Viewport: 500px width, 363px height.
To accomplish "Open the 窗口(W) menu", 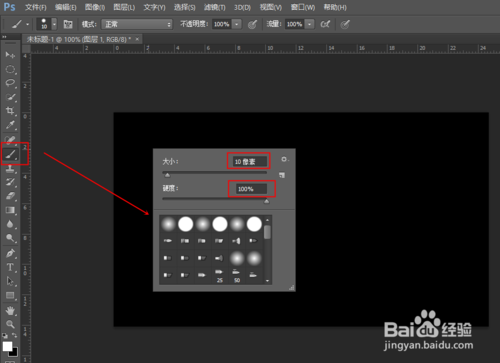I will (x=303, y=7).
